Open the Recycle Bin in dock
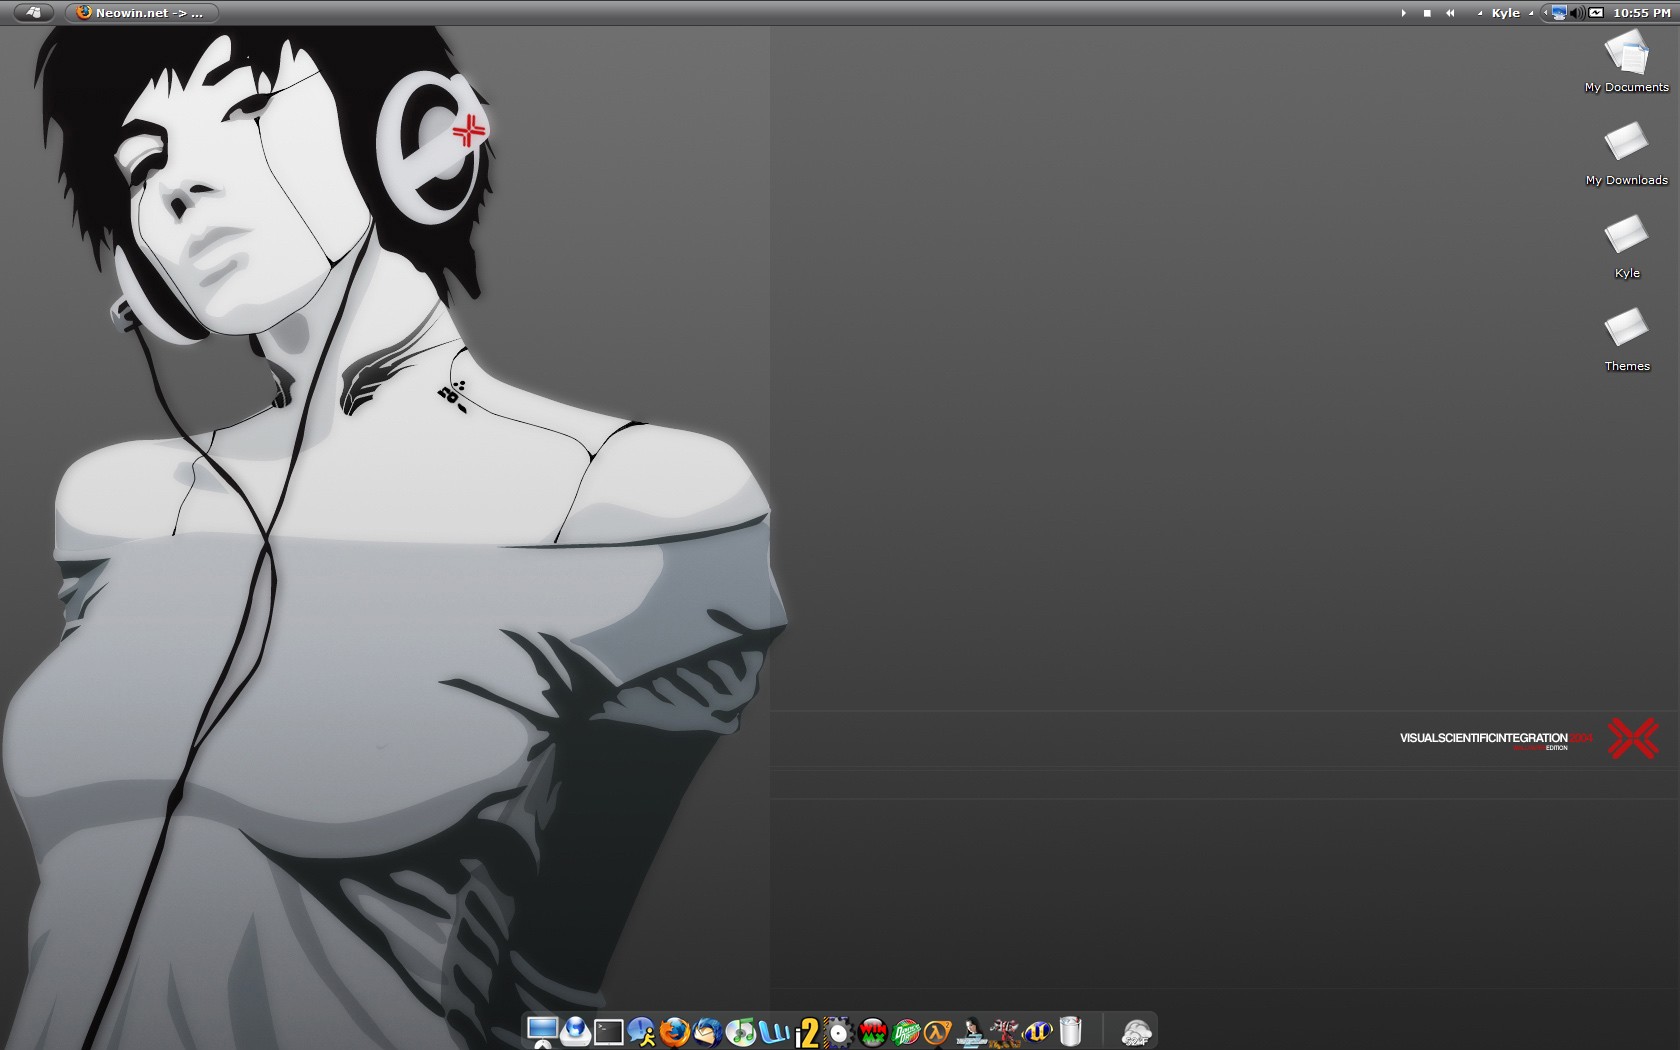This screenshot has width=1680, height=1050. pos(1070,1031)
